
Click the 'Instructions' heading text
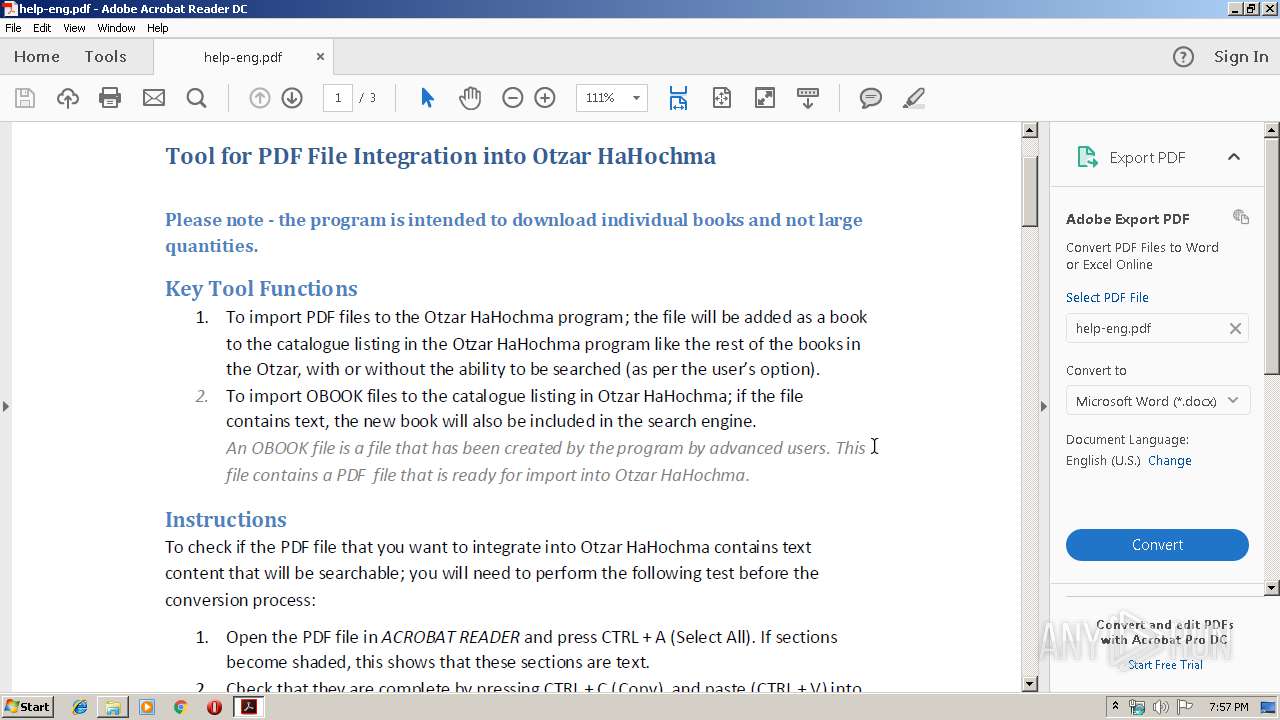(x=226, y=520)
